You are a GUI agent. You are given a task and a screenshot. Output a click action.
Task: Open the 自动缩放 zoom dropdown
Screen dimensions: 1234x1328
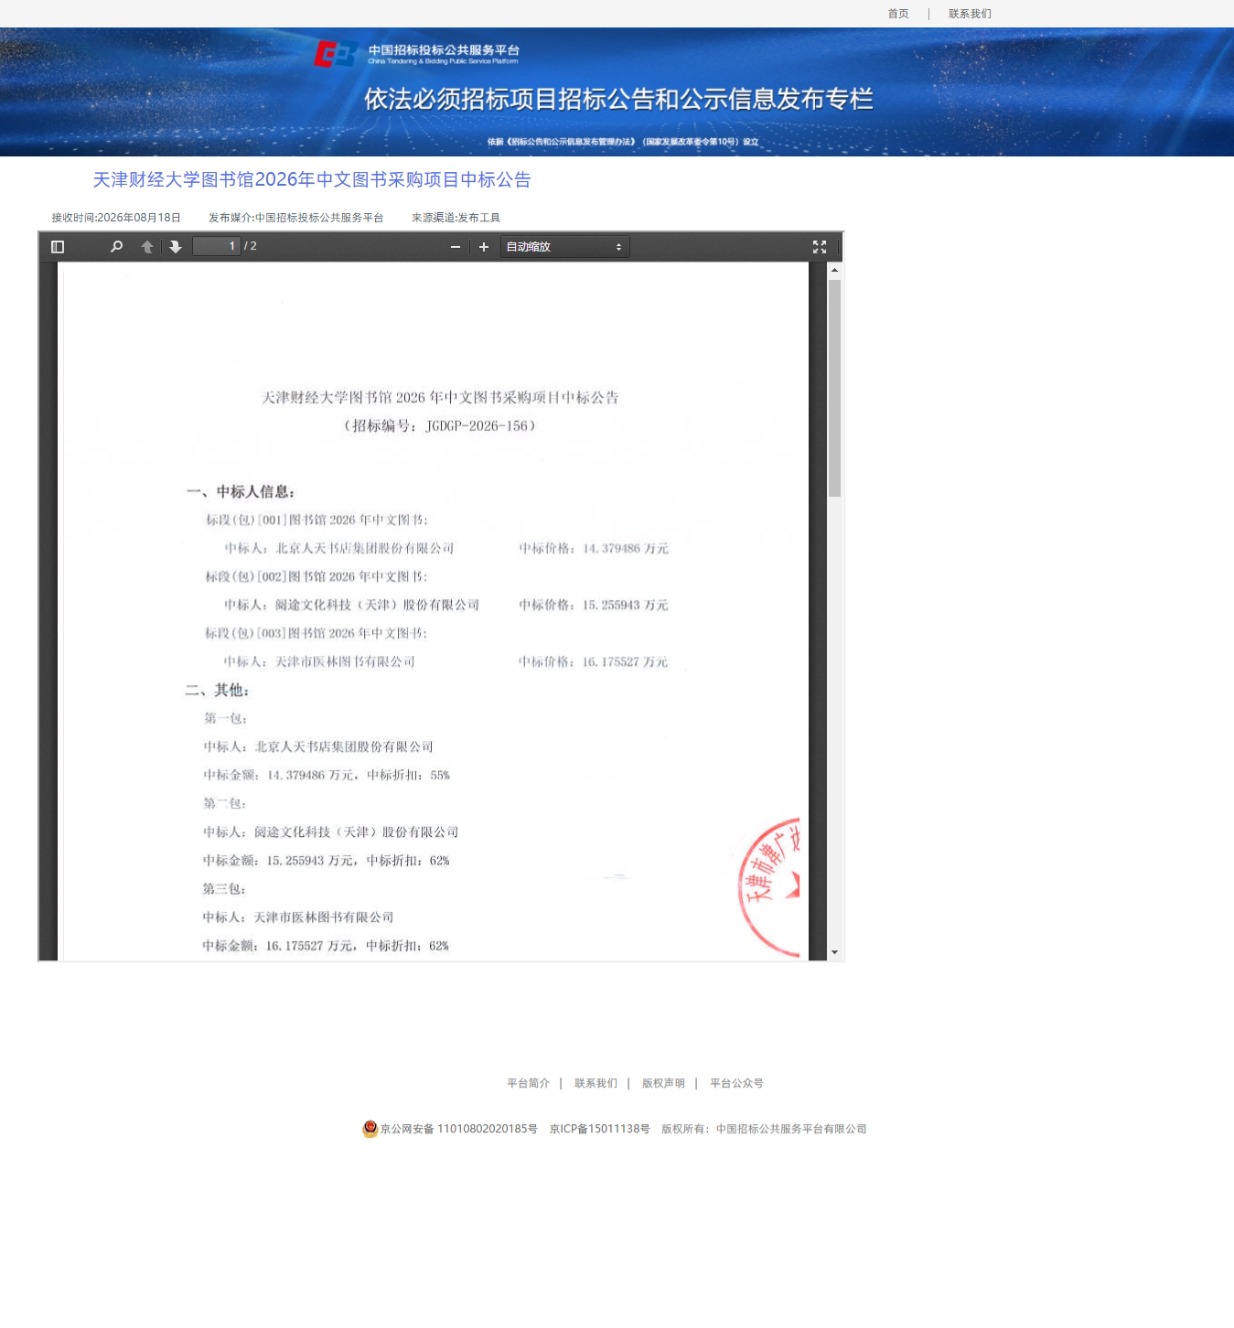click(565, 247)
